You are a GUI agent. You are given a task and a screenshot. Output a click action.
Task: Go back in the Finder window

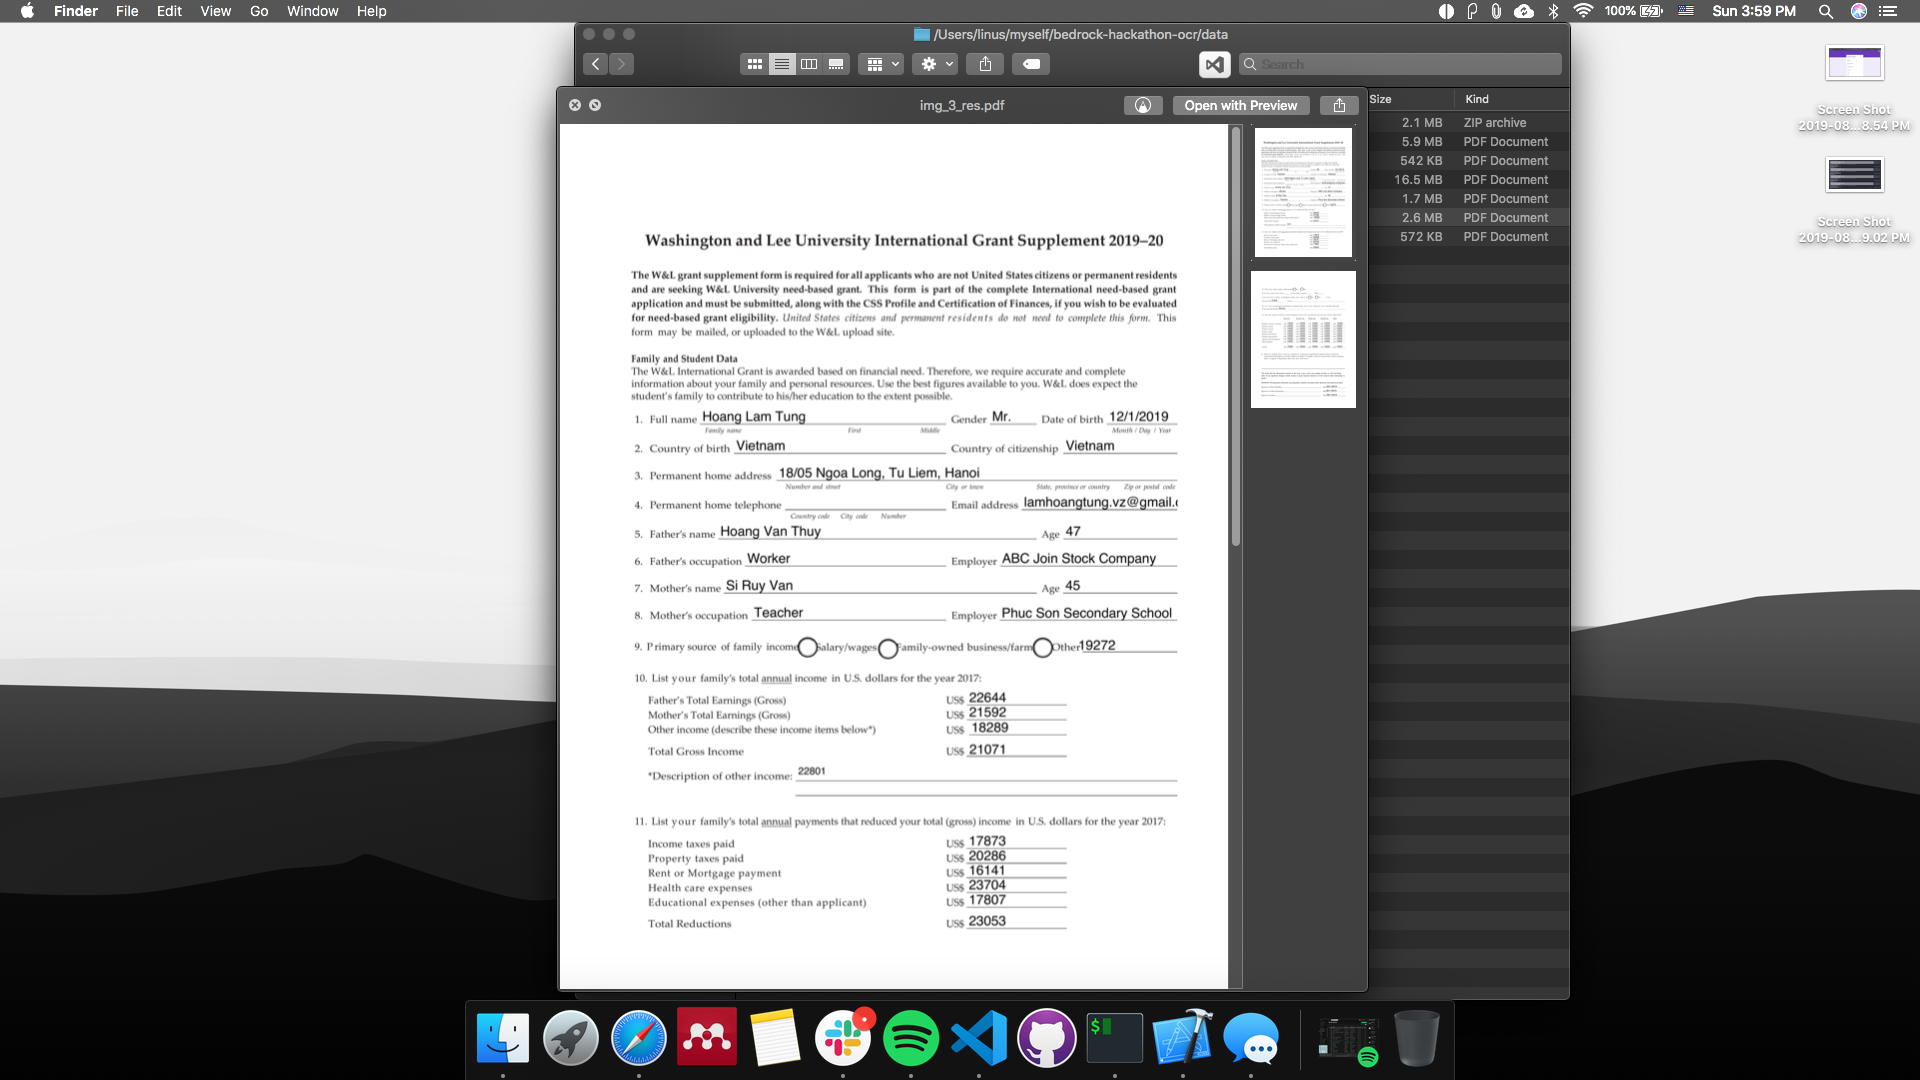coord(596,64)
